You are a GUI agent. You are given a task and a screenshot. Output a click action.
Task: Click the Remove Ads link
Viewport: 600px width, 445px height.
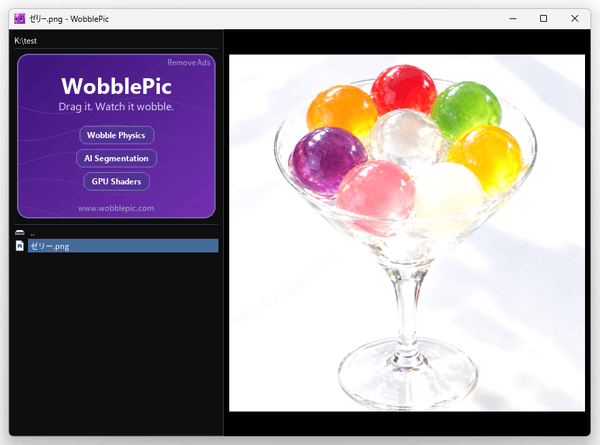click(x=189, y=62)
